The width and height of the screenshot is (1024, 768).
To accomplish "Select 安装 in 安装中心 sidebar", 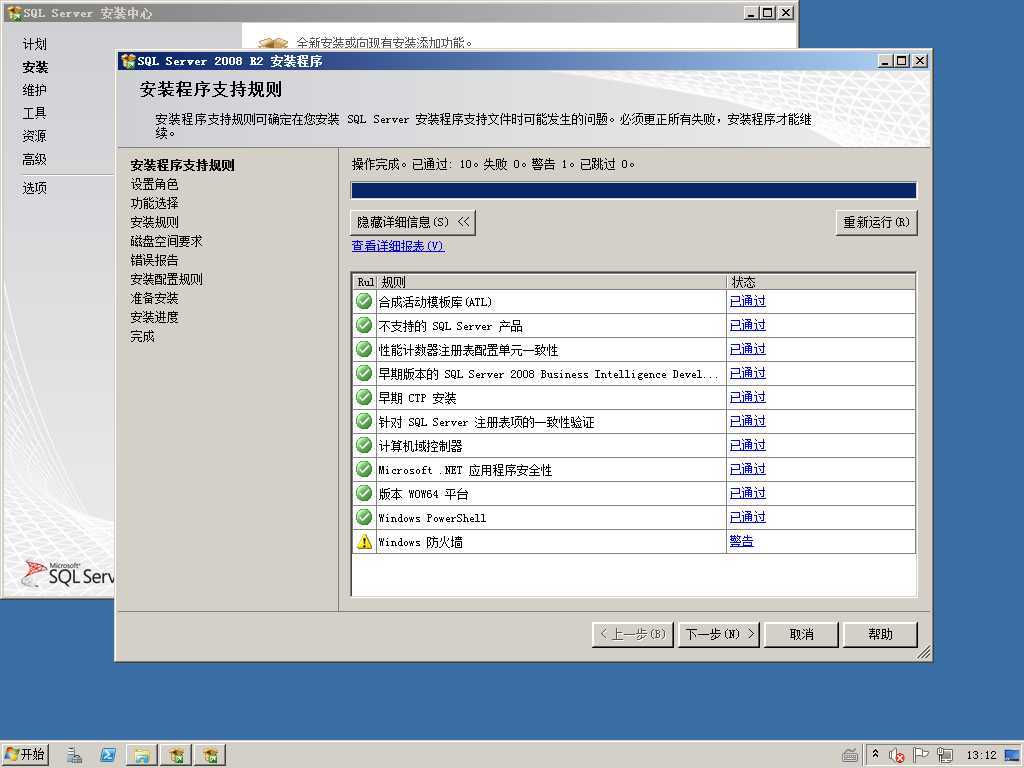I will coord(35,67).
